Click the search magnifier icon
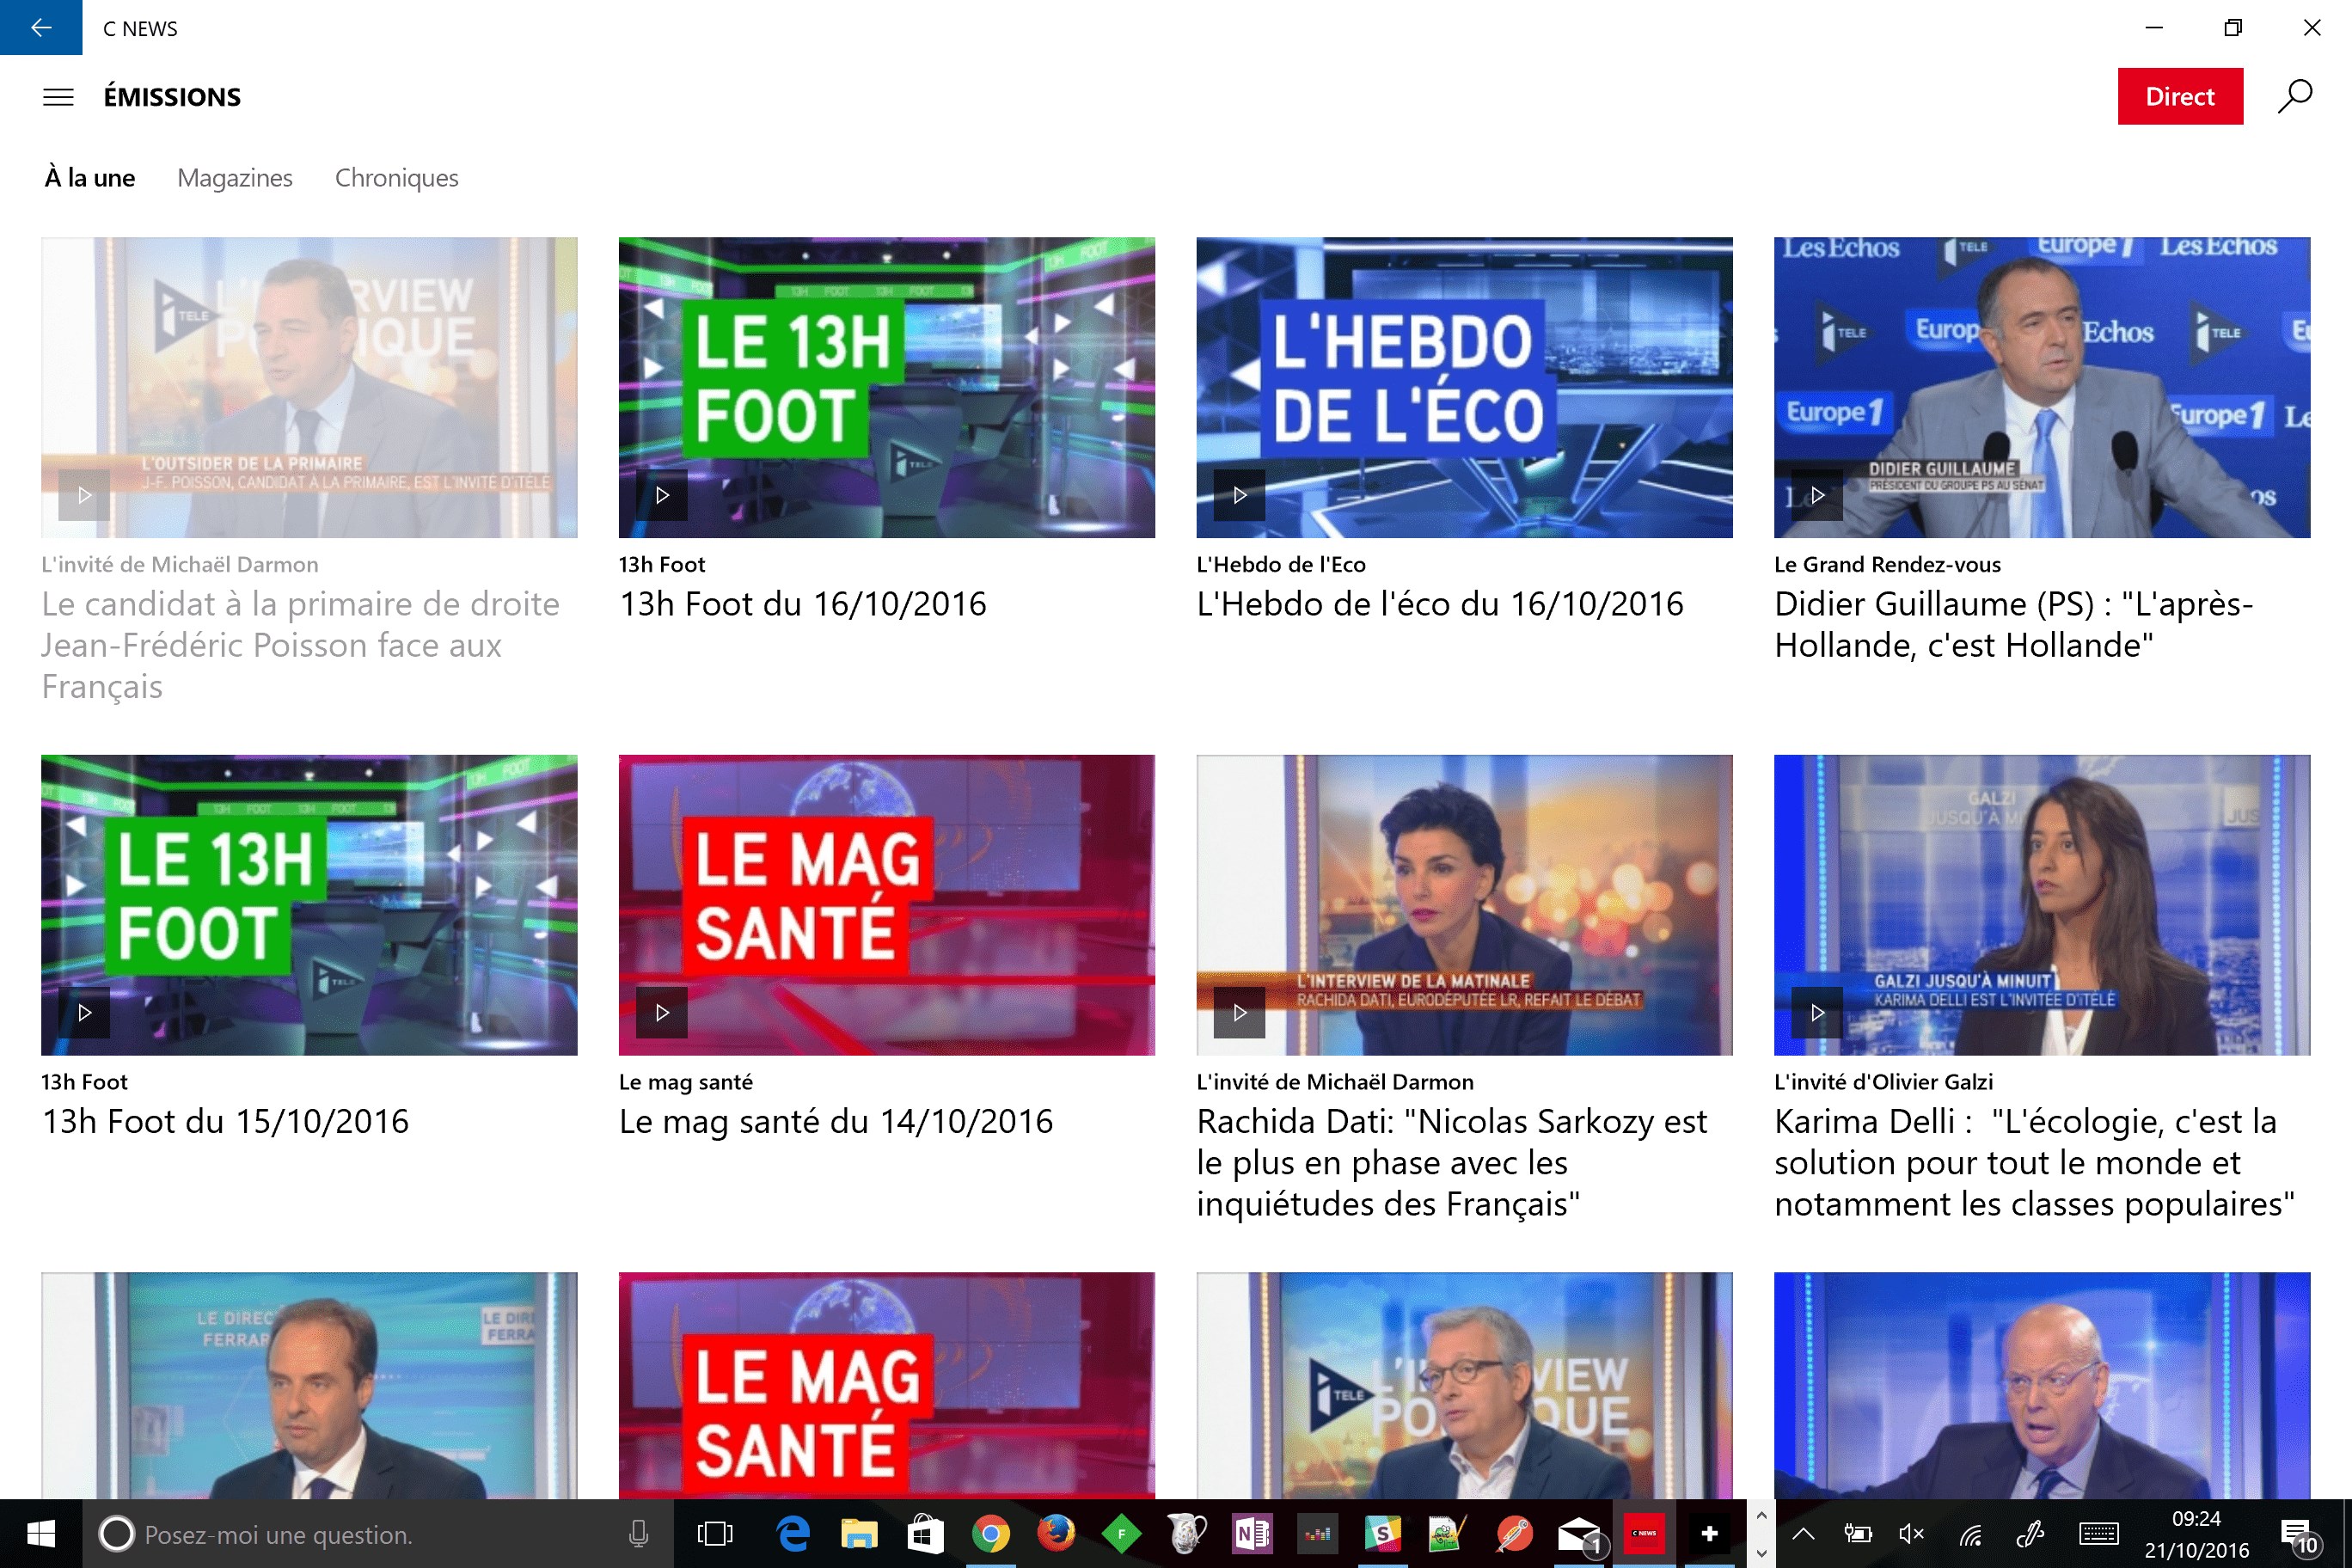This screenshot has width=2352, height=1568. 2295,97
